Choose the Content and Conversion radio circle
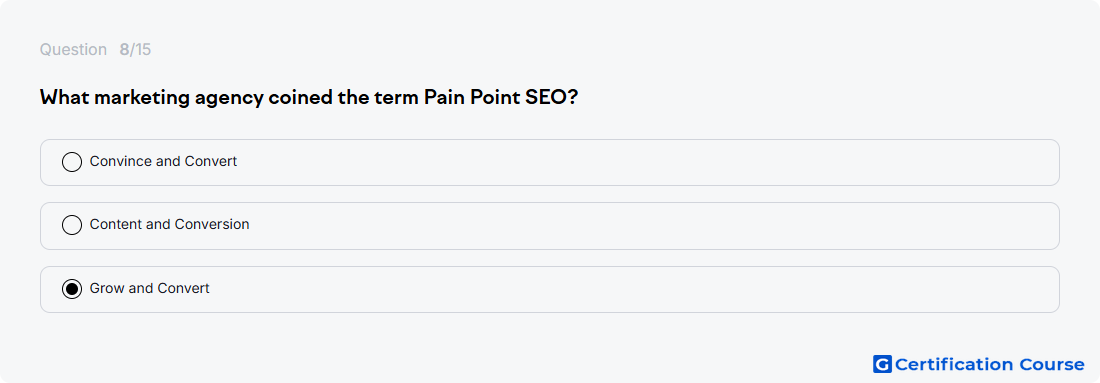The height and width of the screenshot is (383, 1100). 72,225
